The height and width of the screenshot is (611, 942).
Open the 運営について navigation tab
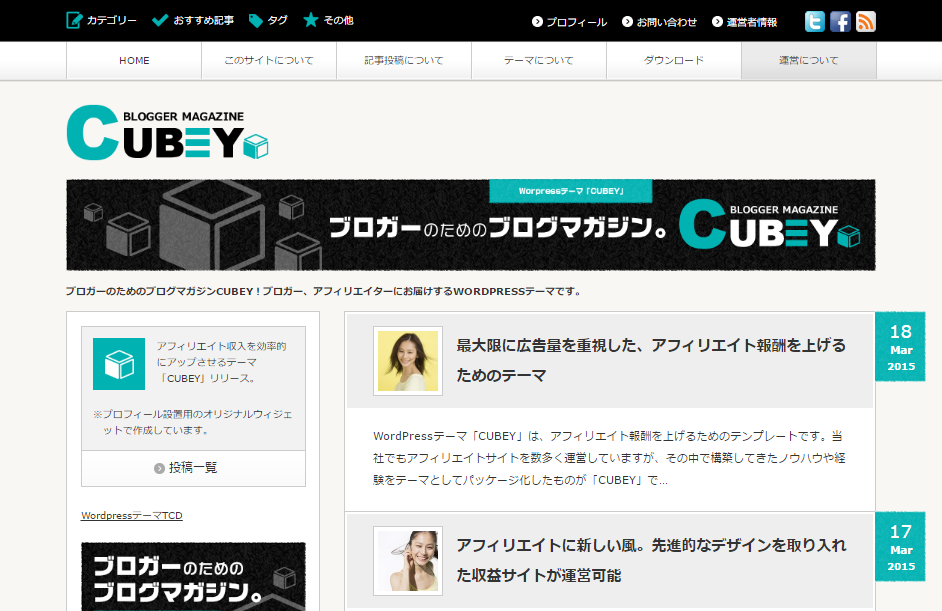click(x=808, y=61)
